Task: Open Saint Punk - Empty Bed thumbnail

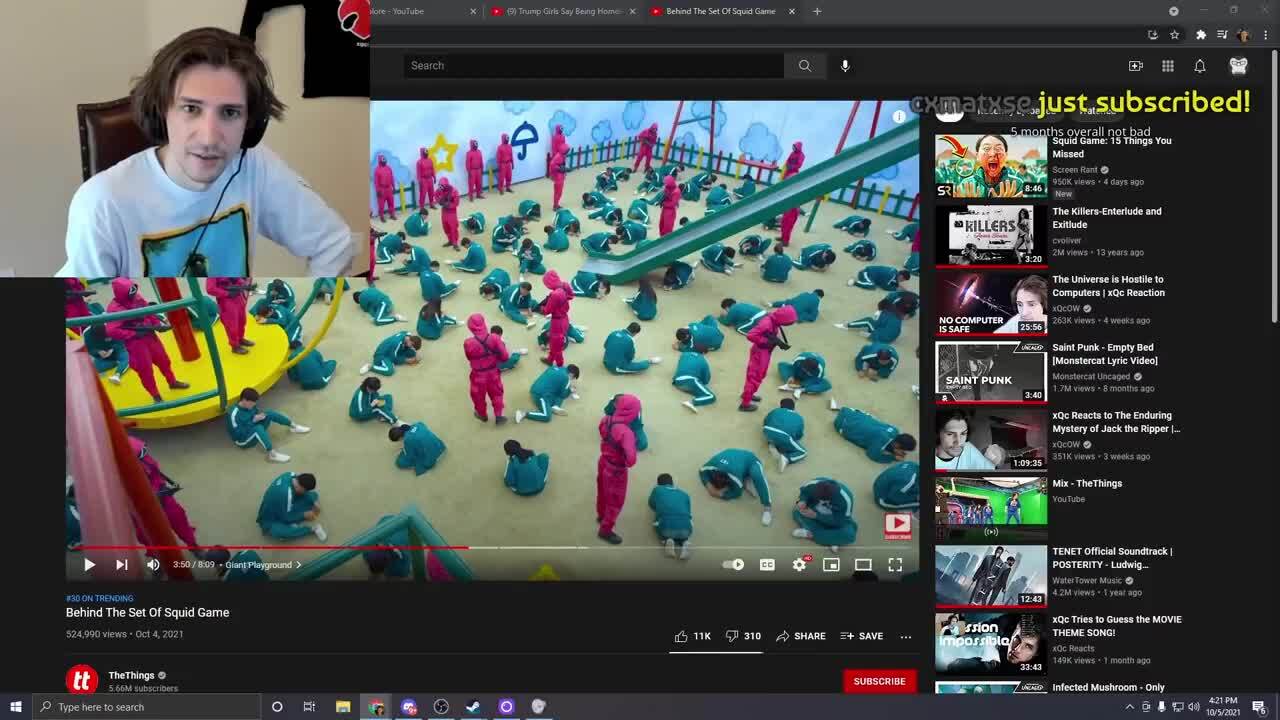Action: coord(991,371)
